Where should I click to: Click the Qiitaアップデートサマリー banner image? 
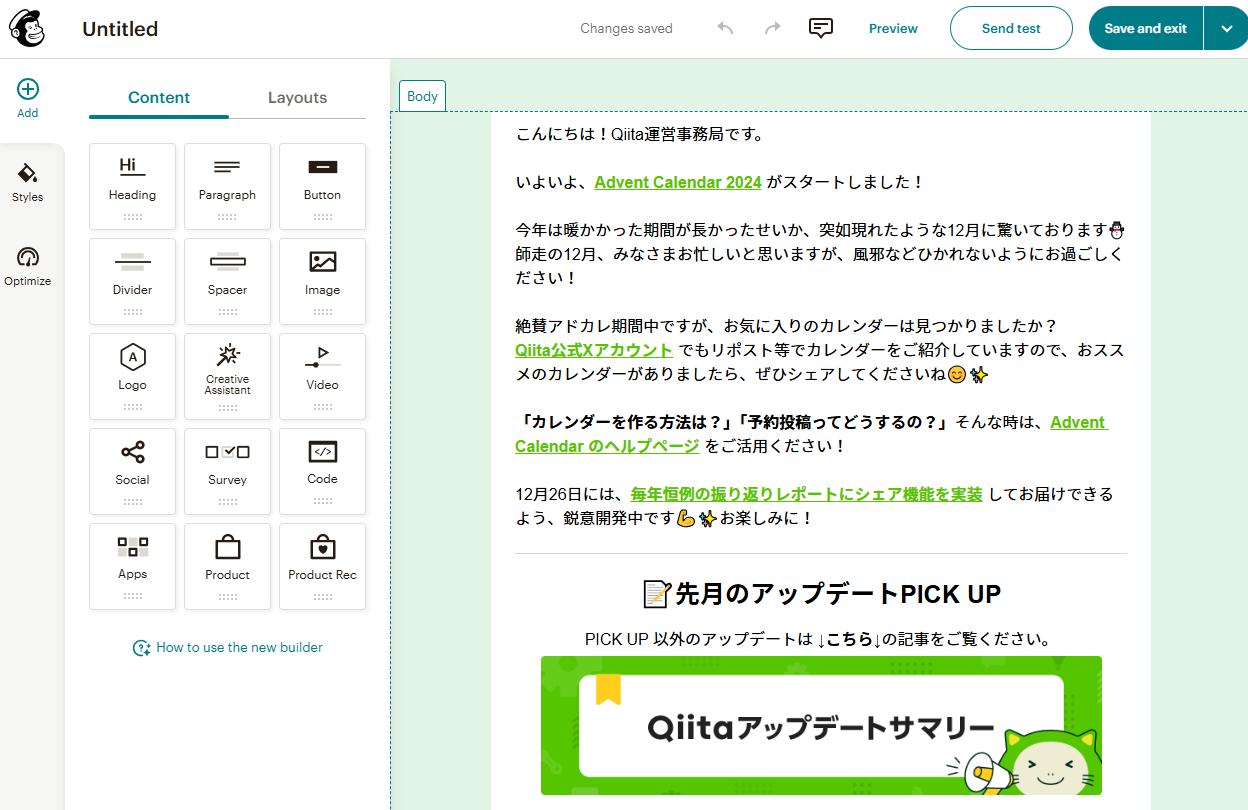click(x=821, y=726)
